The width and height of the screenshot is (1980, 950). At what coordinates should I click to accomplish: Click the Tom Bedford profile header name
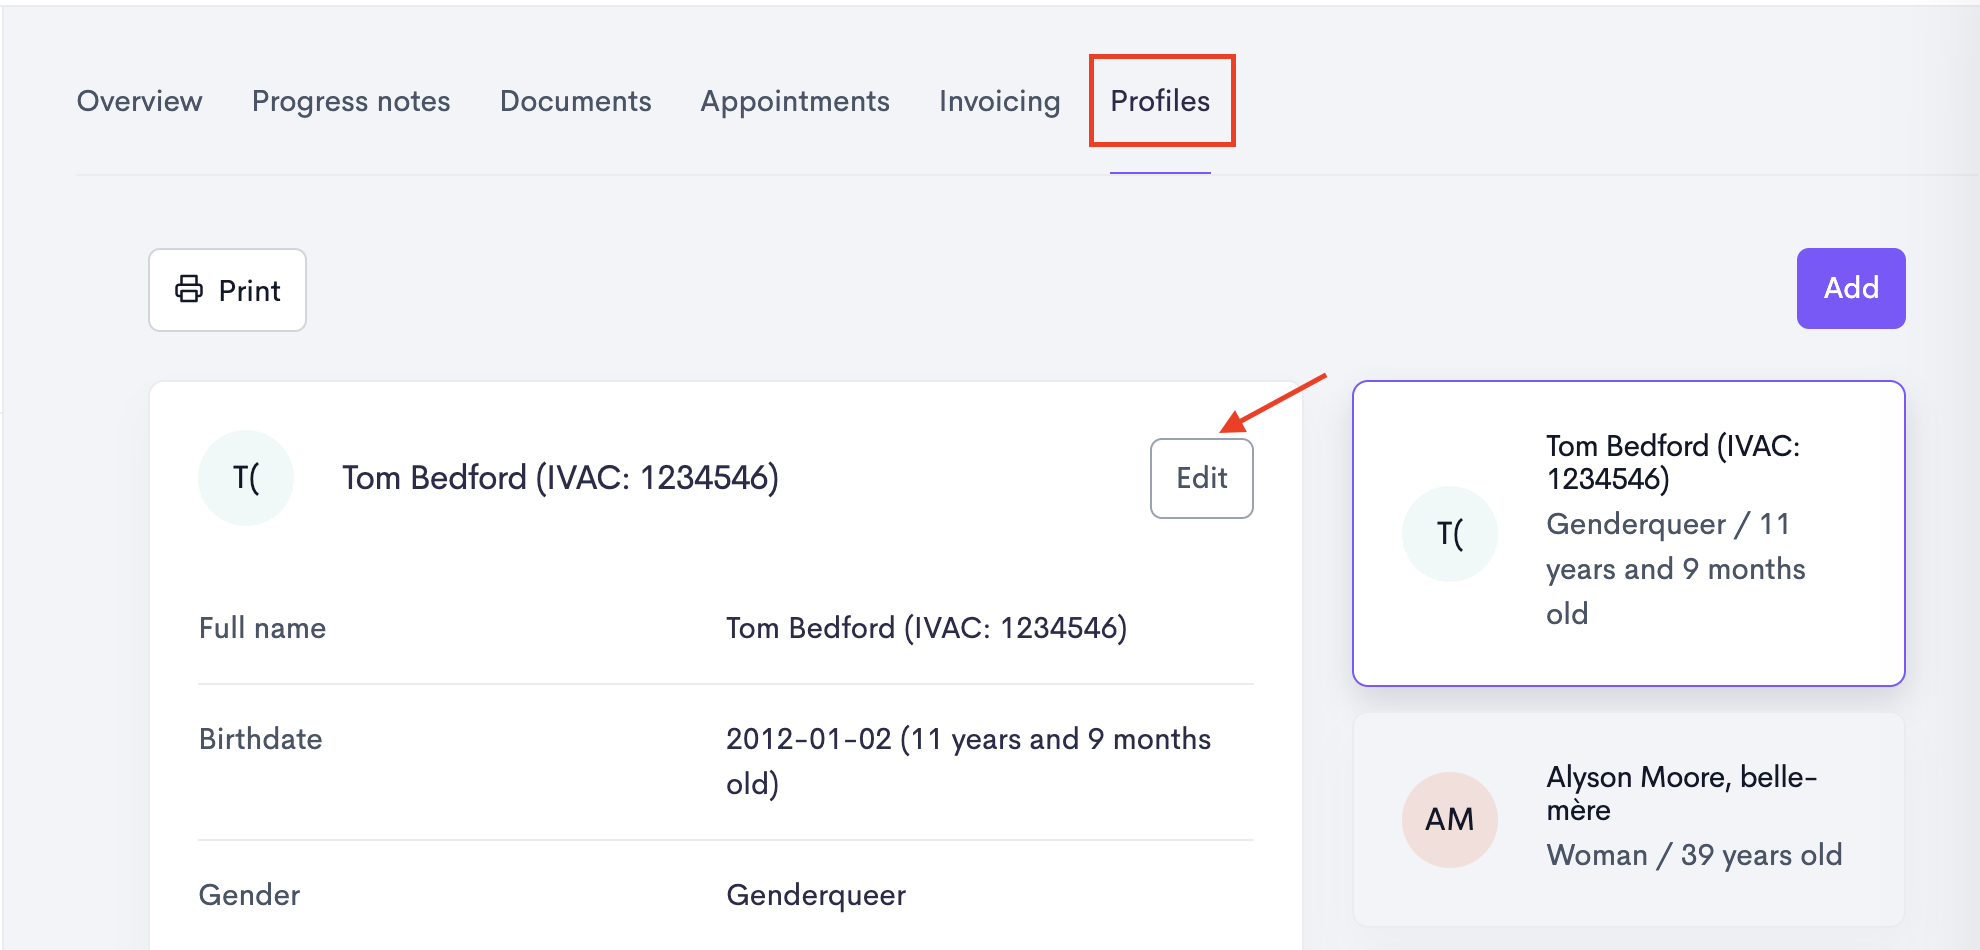(x=560, y=478)
